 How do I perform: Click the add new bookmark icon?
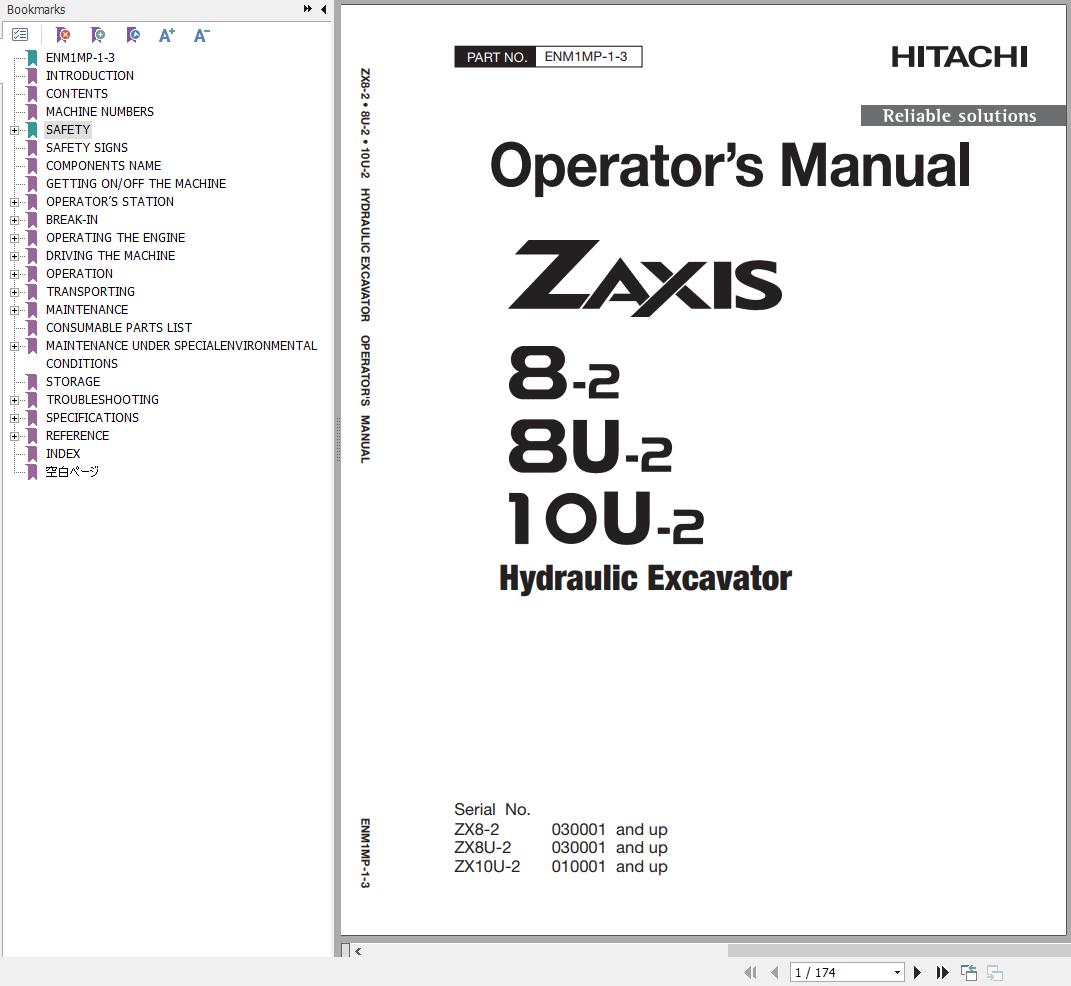point(98,34)
